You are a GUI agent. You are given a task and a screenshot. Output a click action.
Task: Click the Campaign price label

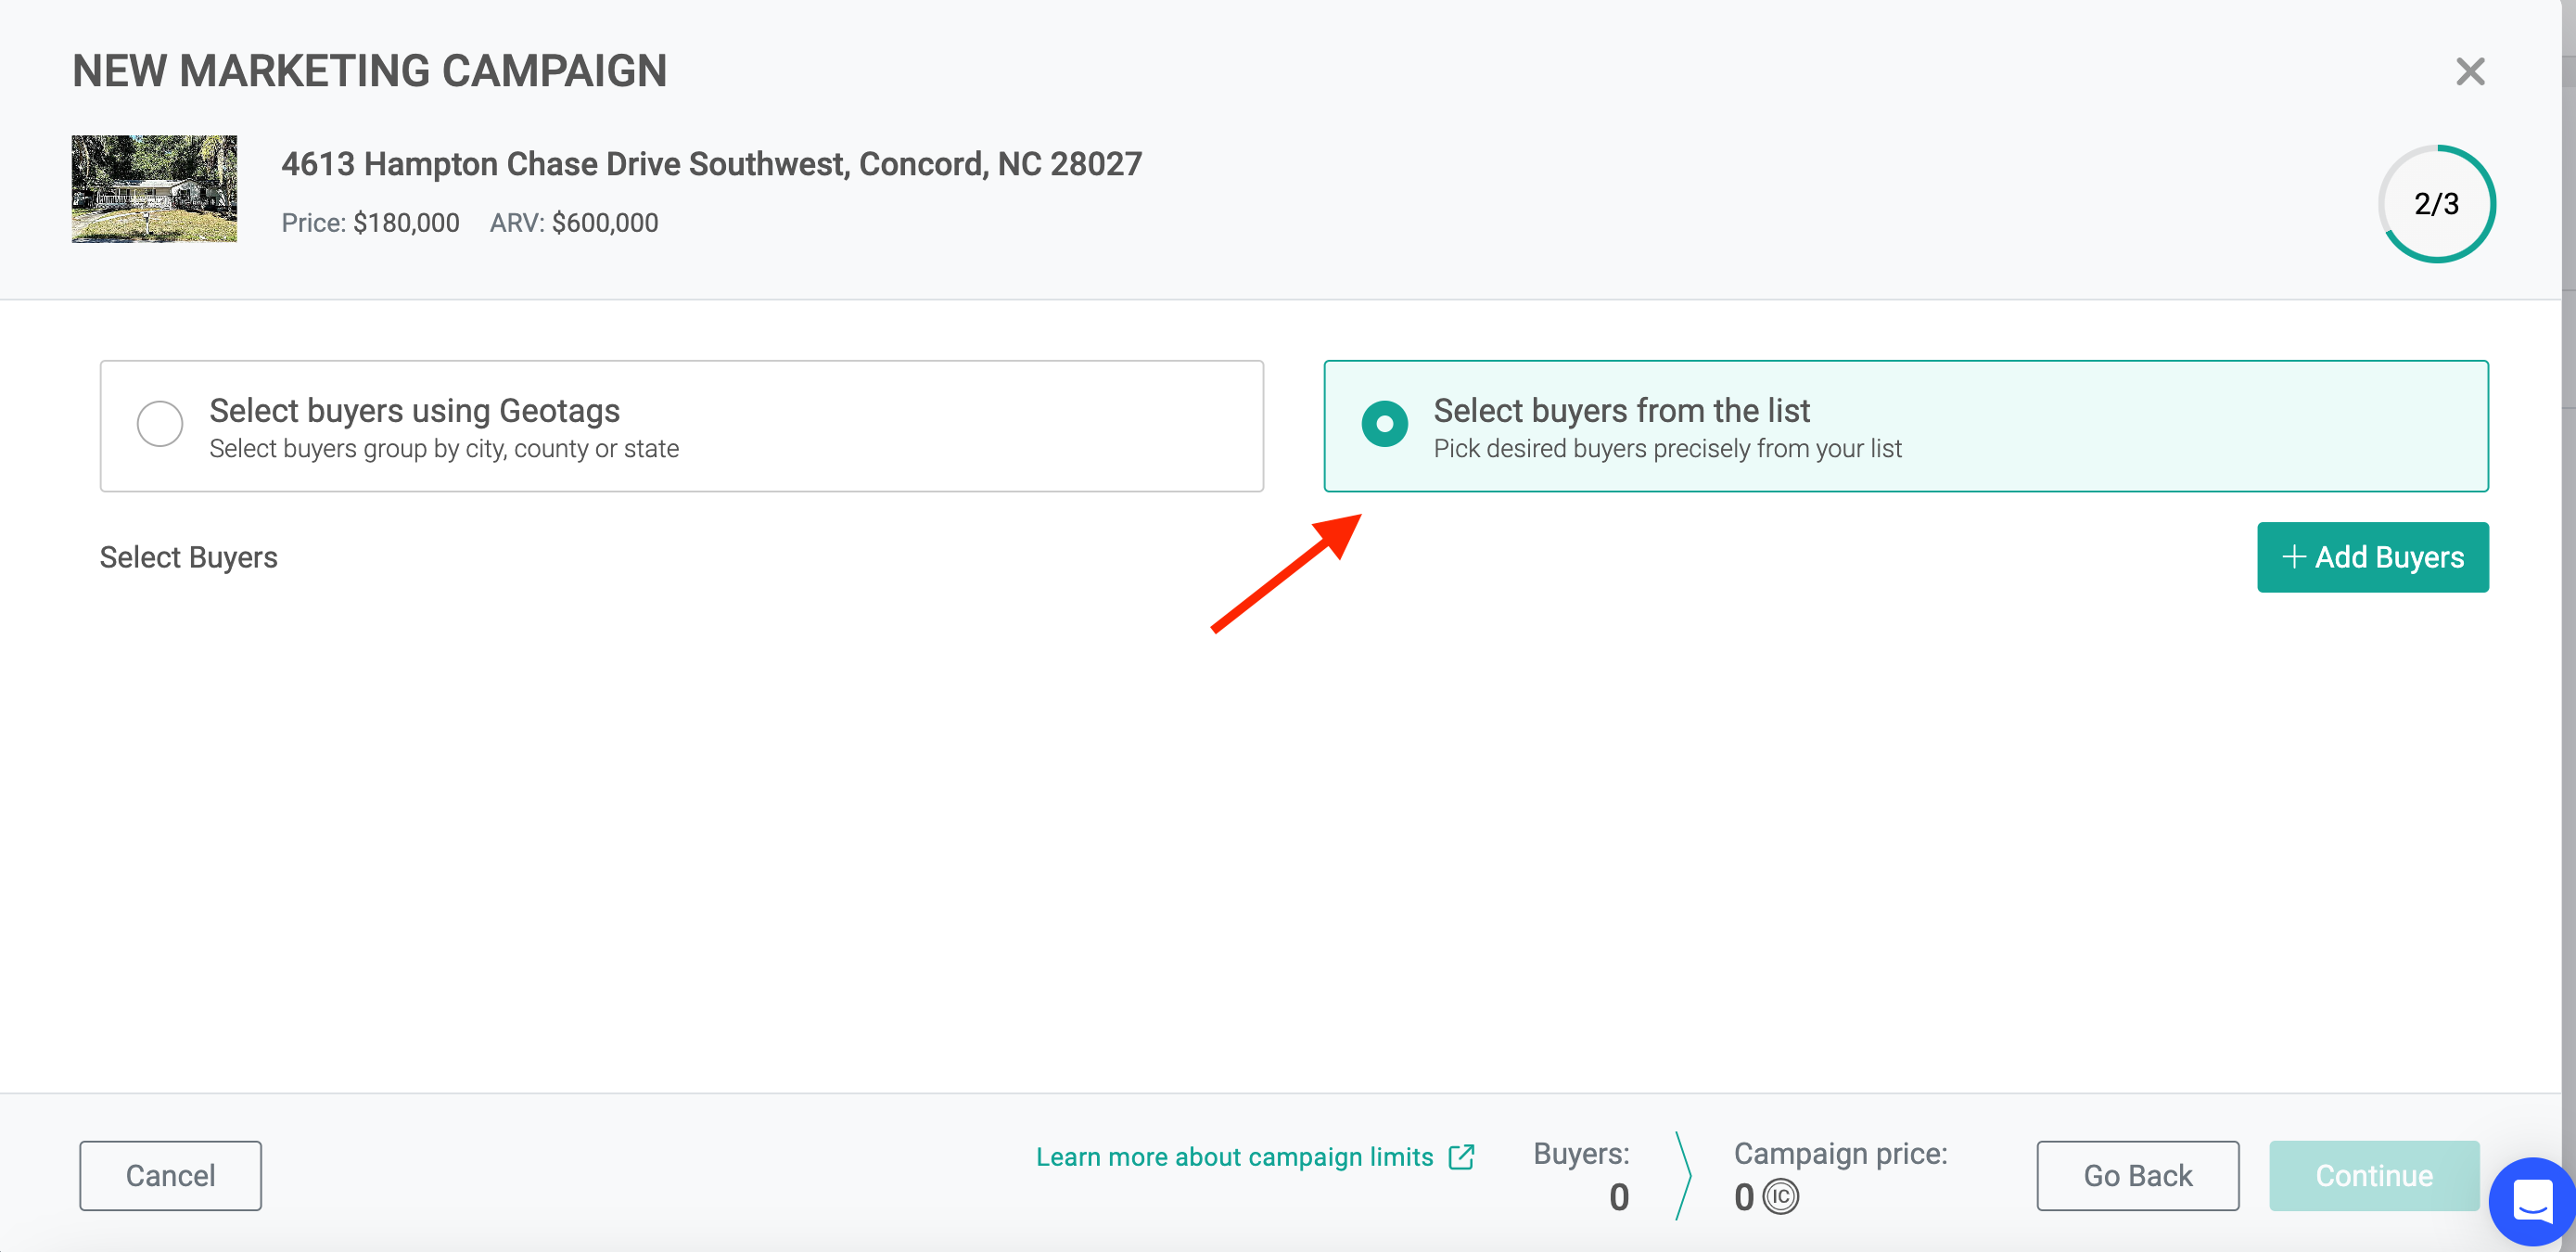point(1840,1154)
